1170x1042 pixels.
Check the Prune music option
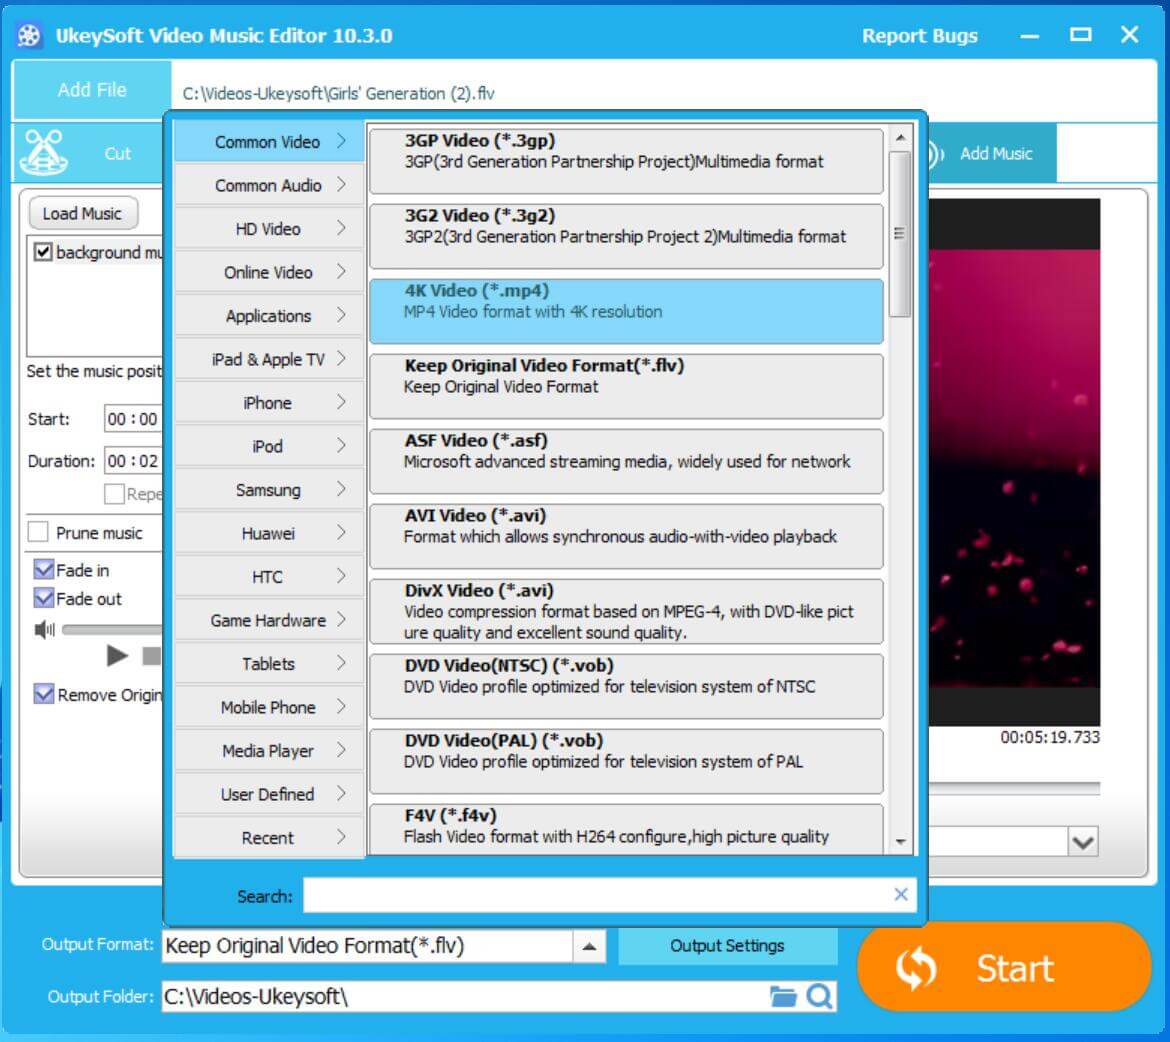click(38, 532)
